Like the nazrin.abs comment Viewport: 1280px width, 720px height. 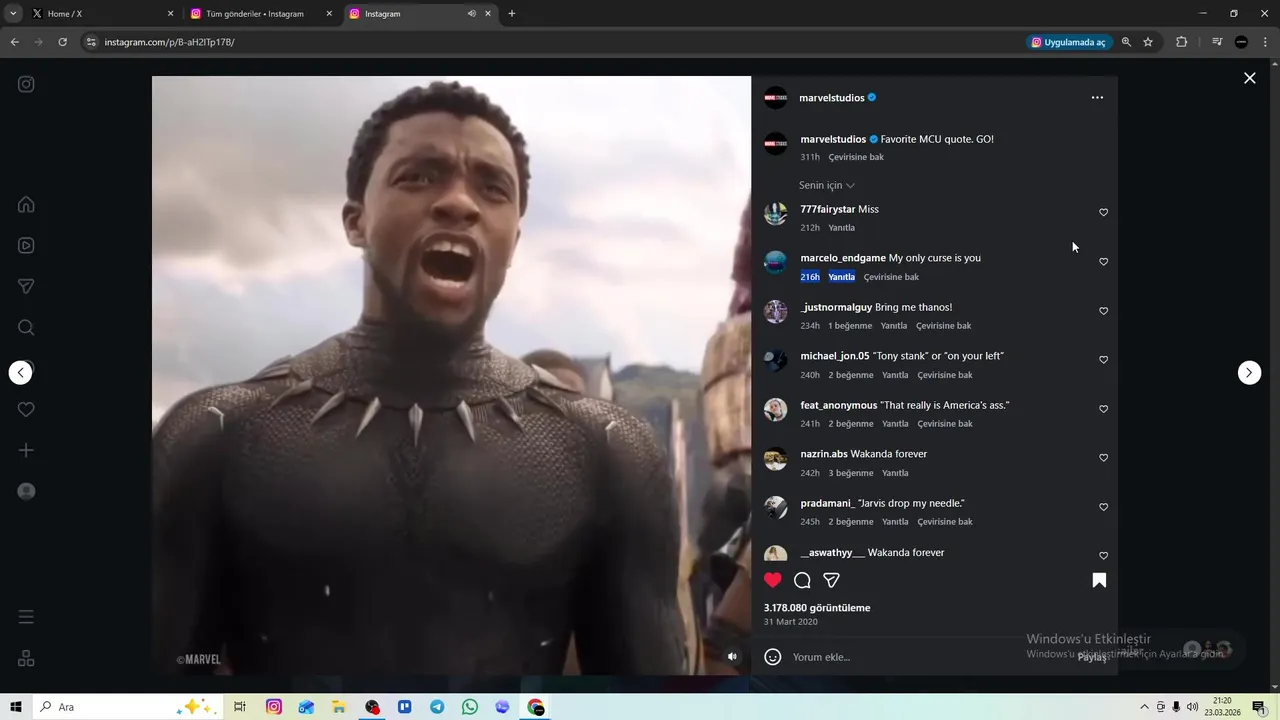click(1104, 457)
